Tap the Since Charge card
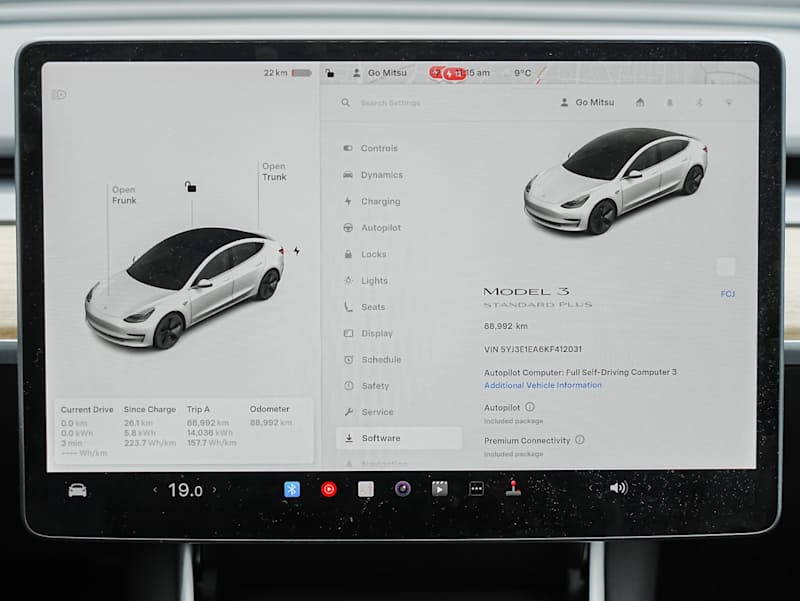The width and height of the screenshot is (800, 601). 149,426
